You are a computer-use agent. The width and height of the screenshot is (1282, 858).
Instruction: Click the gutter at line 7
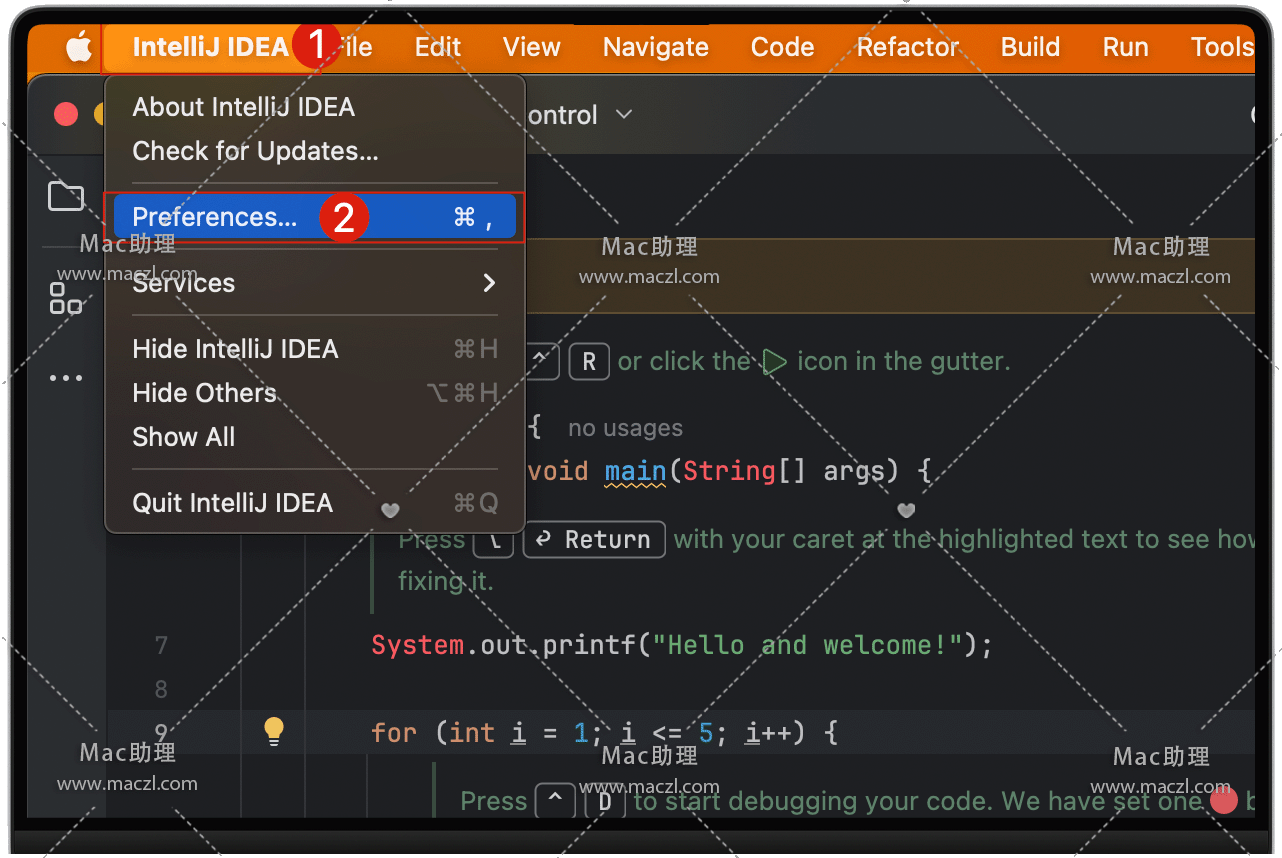click(162, 645)
